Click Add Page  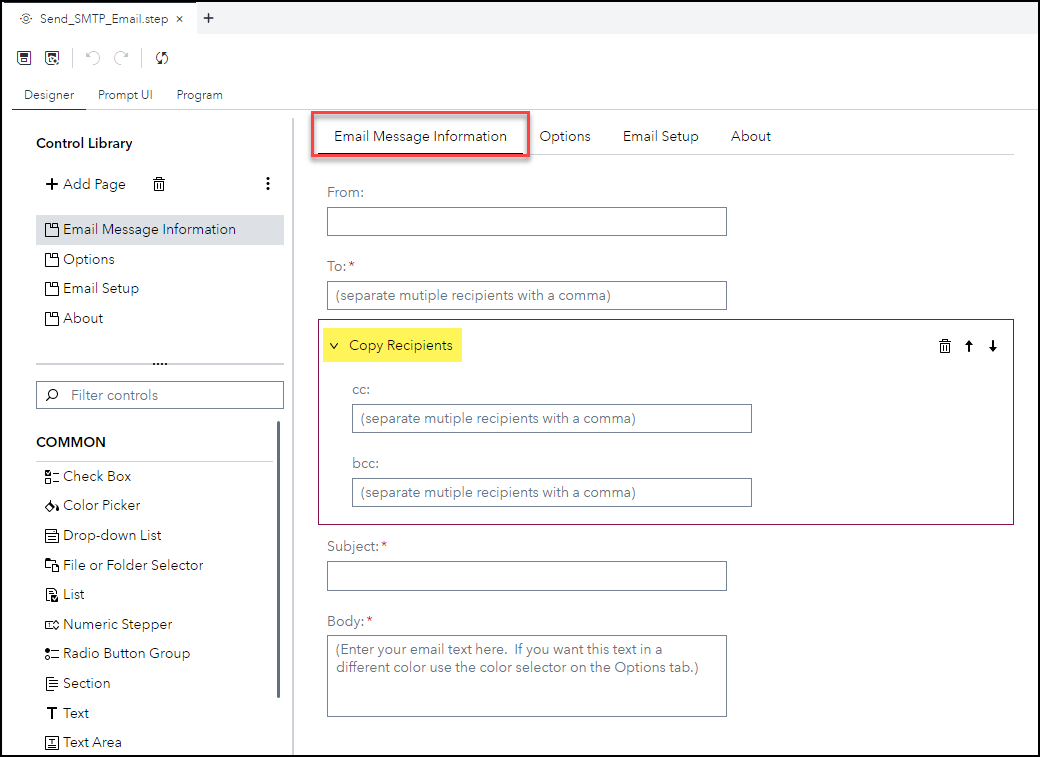tap(87, 183)
